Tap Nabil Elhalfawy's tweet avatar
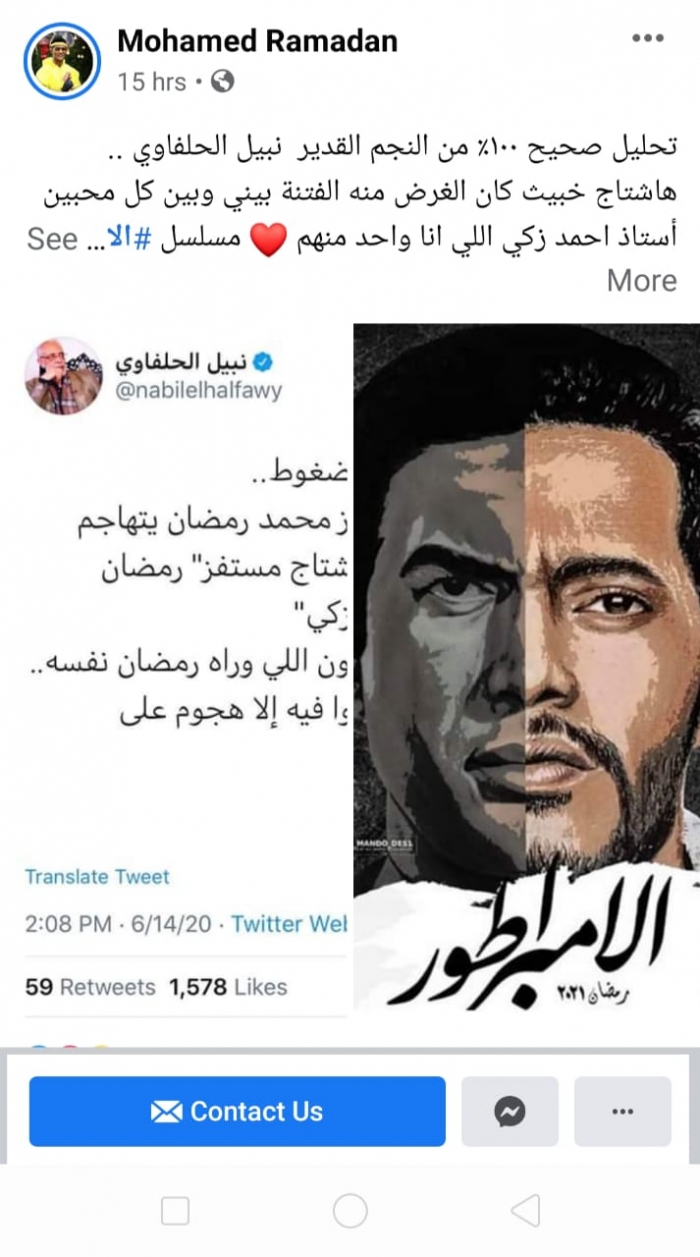This screenshot has width=700, height=1257. point(63,376)
